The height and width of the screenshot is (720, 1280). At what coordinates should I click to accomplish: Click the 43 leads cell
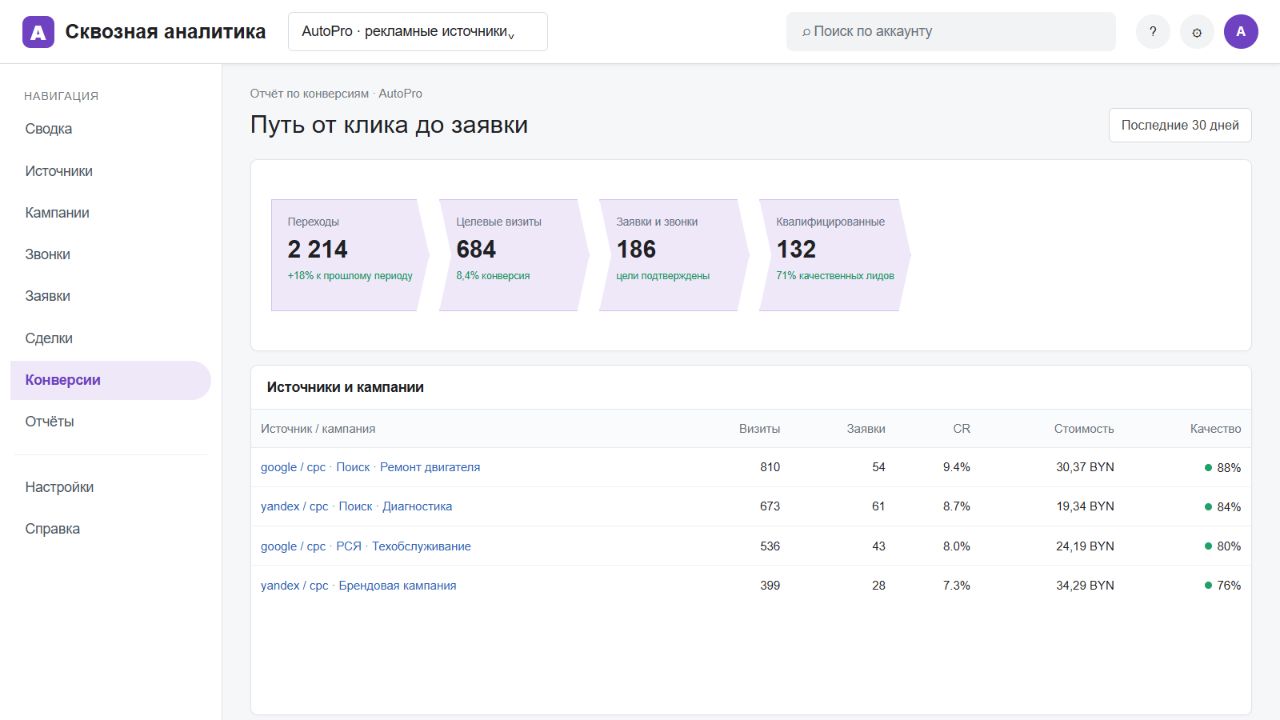click(879, 546)
